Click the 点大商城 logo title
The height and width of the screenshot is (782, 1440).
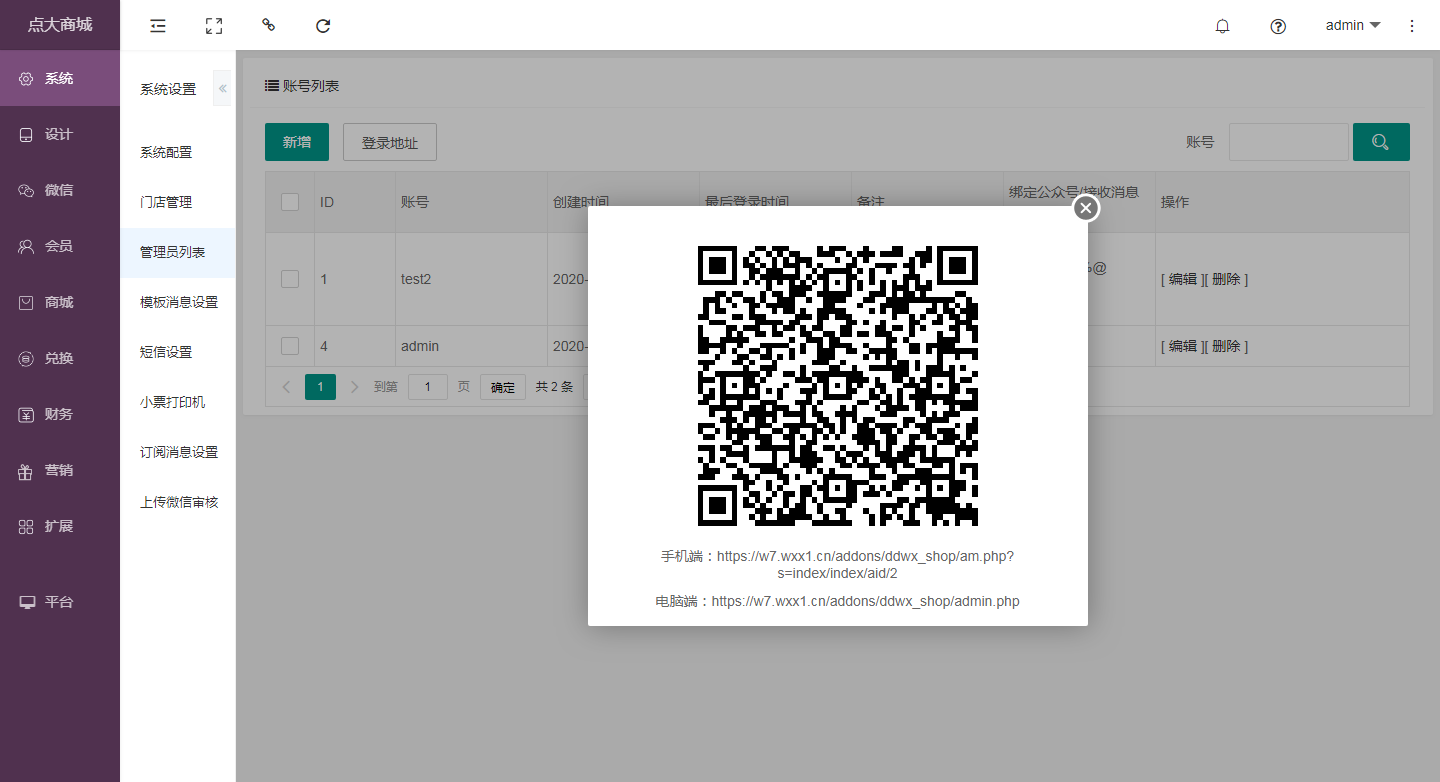point(60,25)
